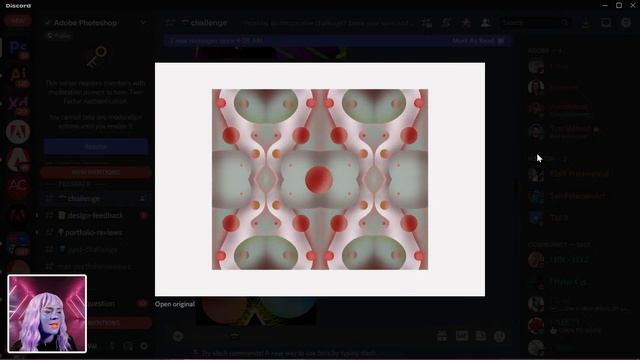Open the Inbox icon in the header

(x=606, y=23)
